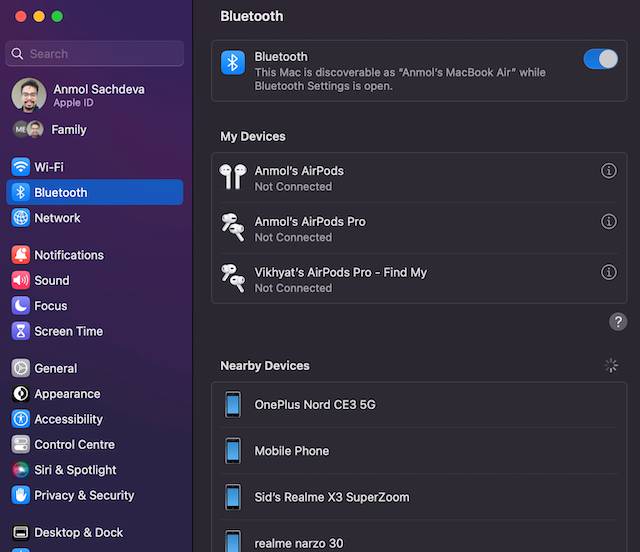
Task: Select the Mobile Phone nearby device
Action: (x=419, y=451)
